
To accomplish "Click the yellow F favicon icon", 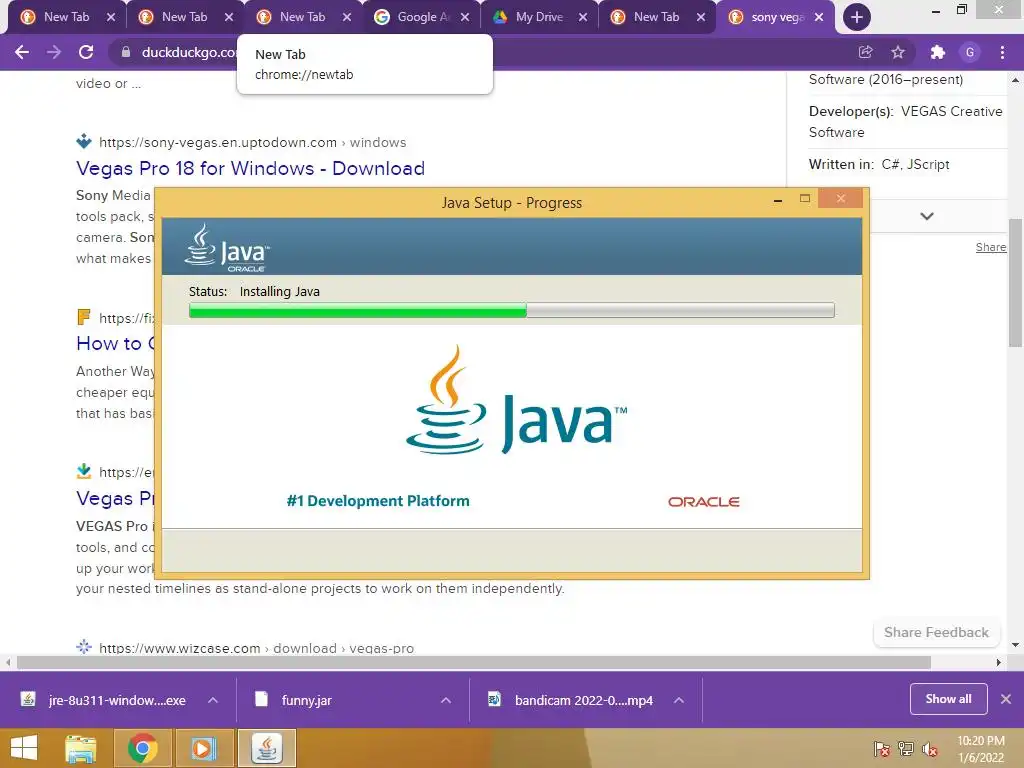I will pos(84,317).
